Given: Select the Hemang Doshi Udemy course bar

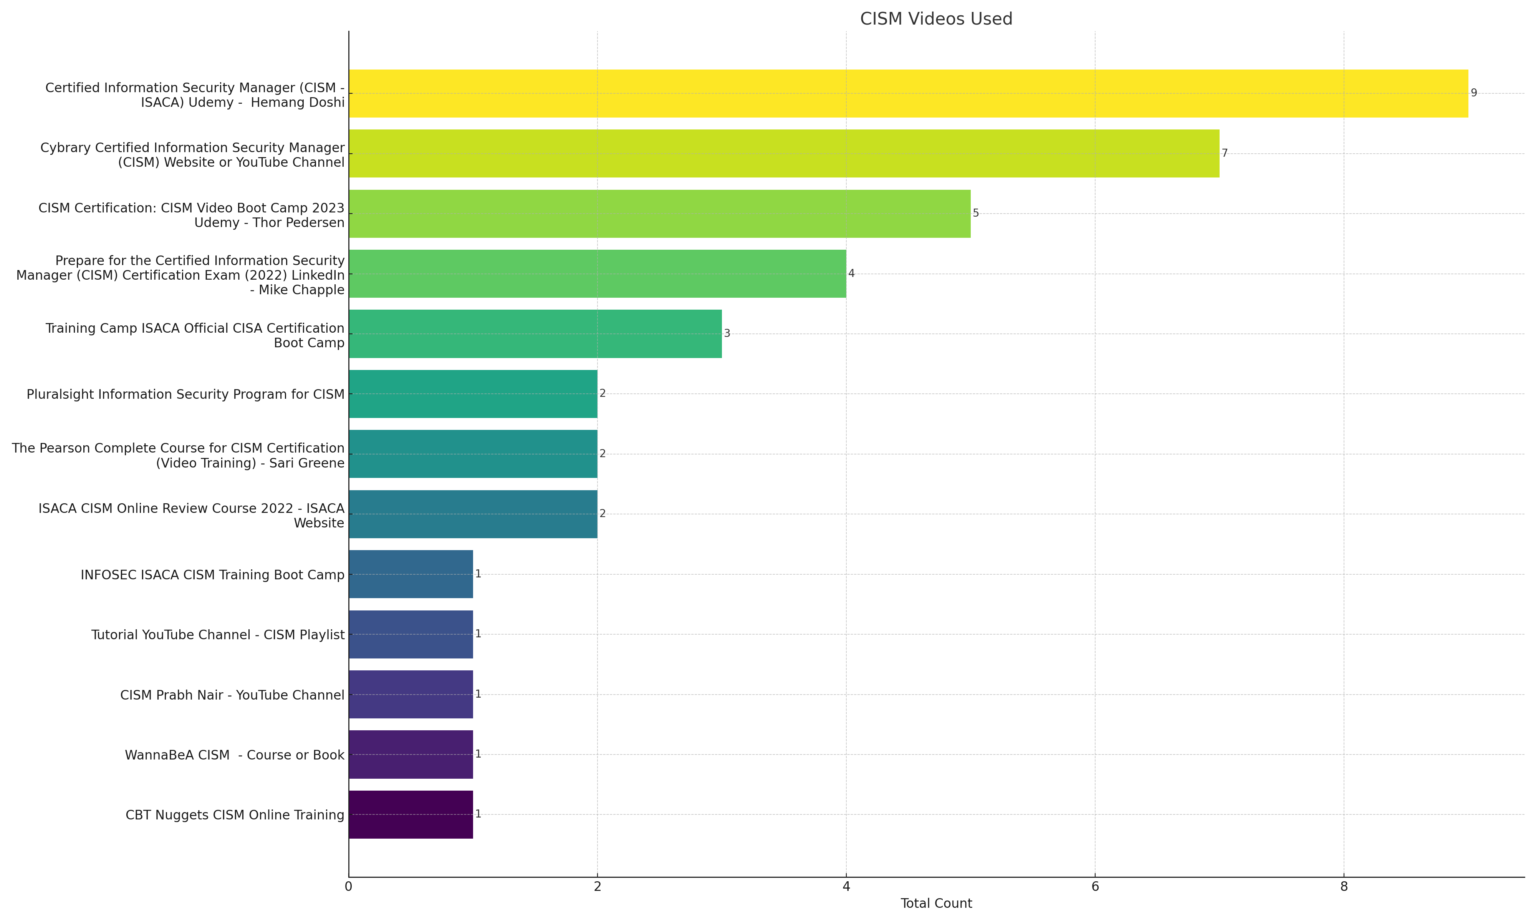Looking at the screenshot, I should pyautogui.click(x=900, y=93).
